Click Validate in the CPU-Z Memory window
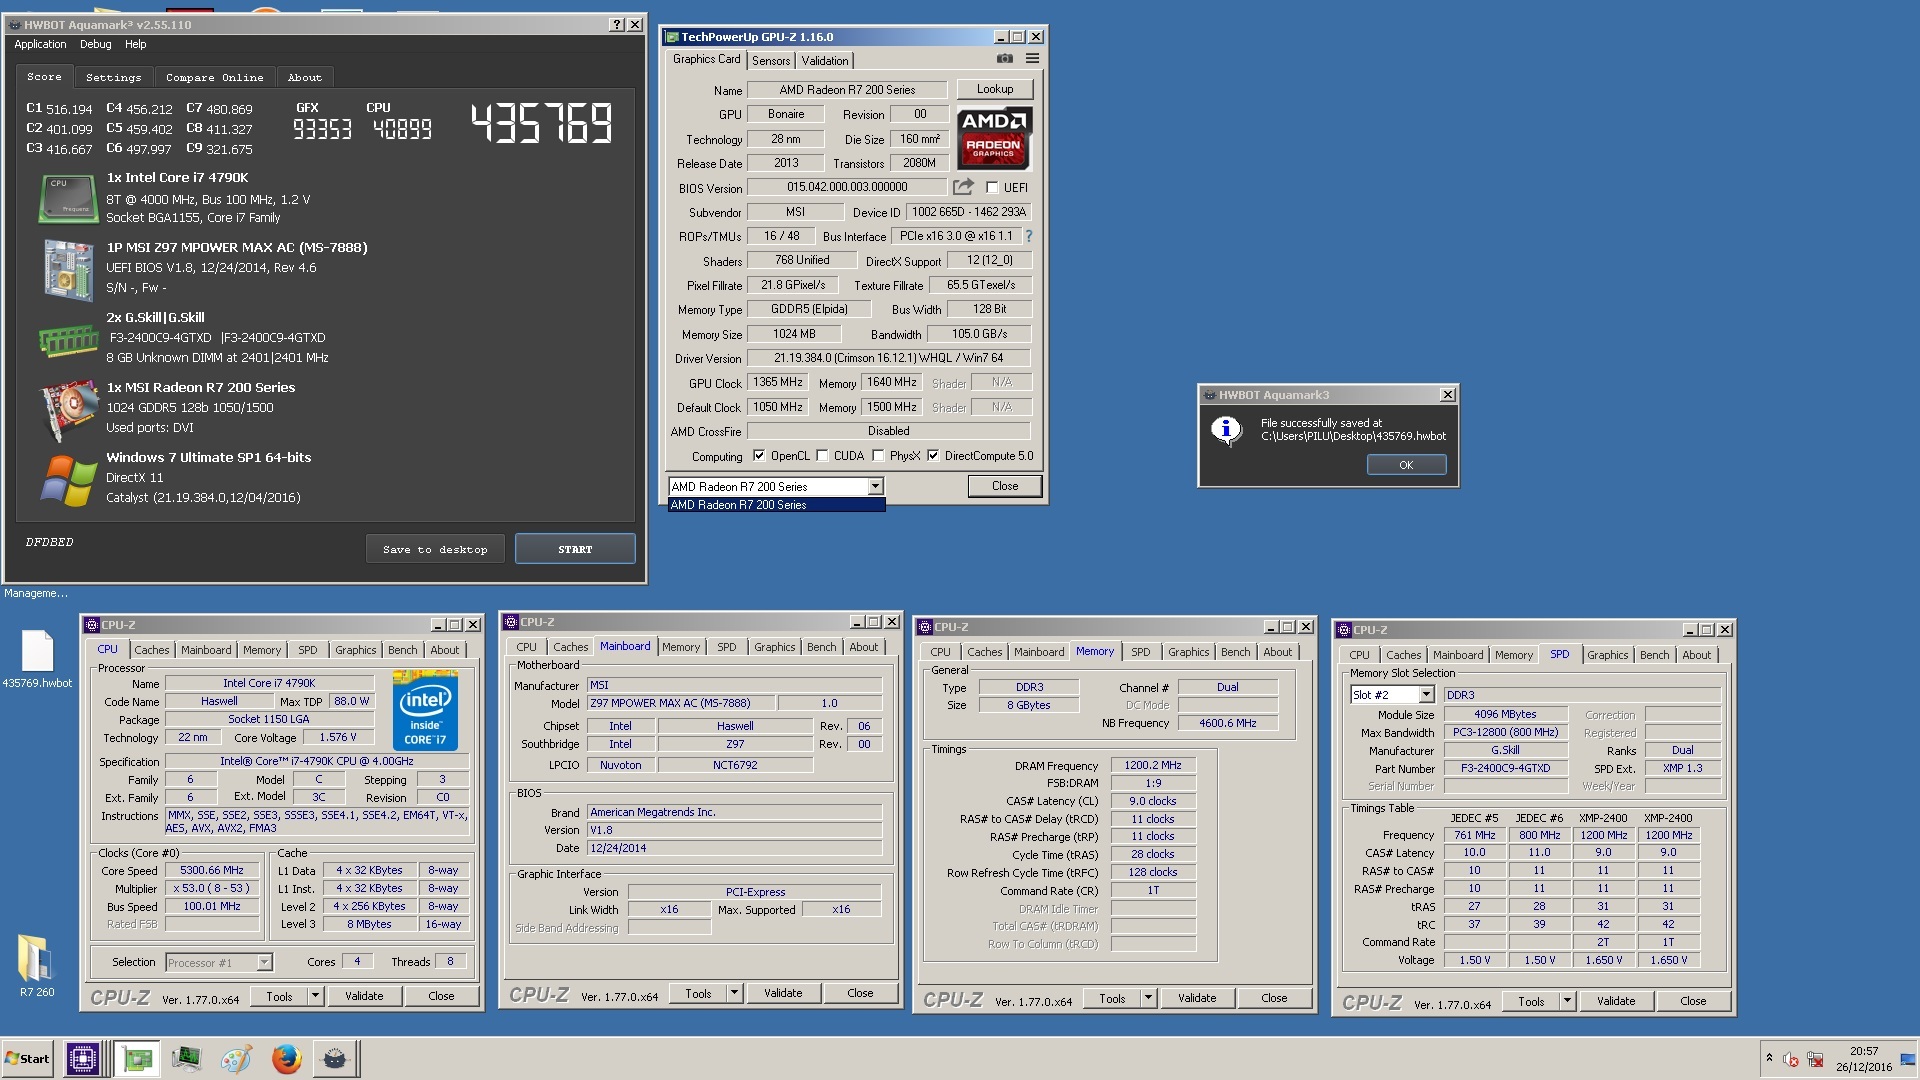Image resolution: width=1920 pixels, height=1080 pixels. 1197,998
